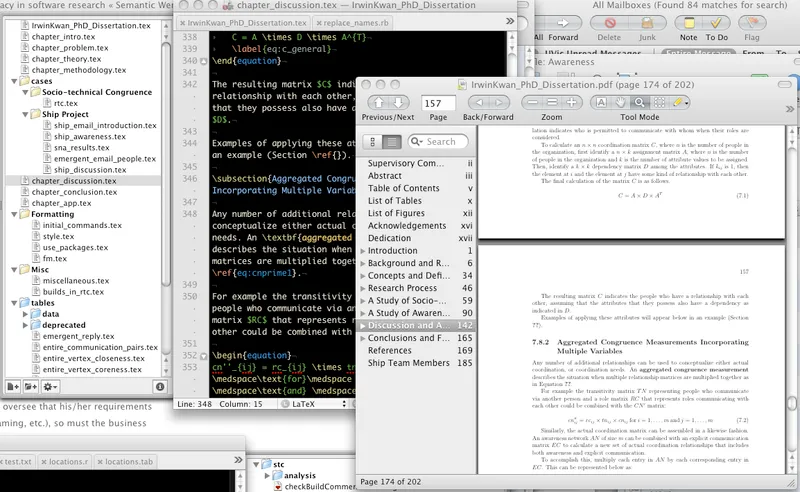This screenshot has width=800, height=492.
Task: Click the Junk button in Mail toolbar
Action: point(647,23)
